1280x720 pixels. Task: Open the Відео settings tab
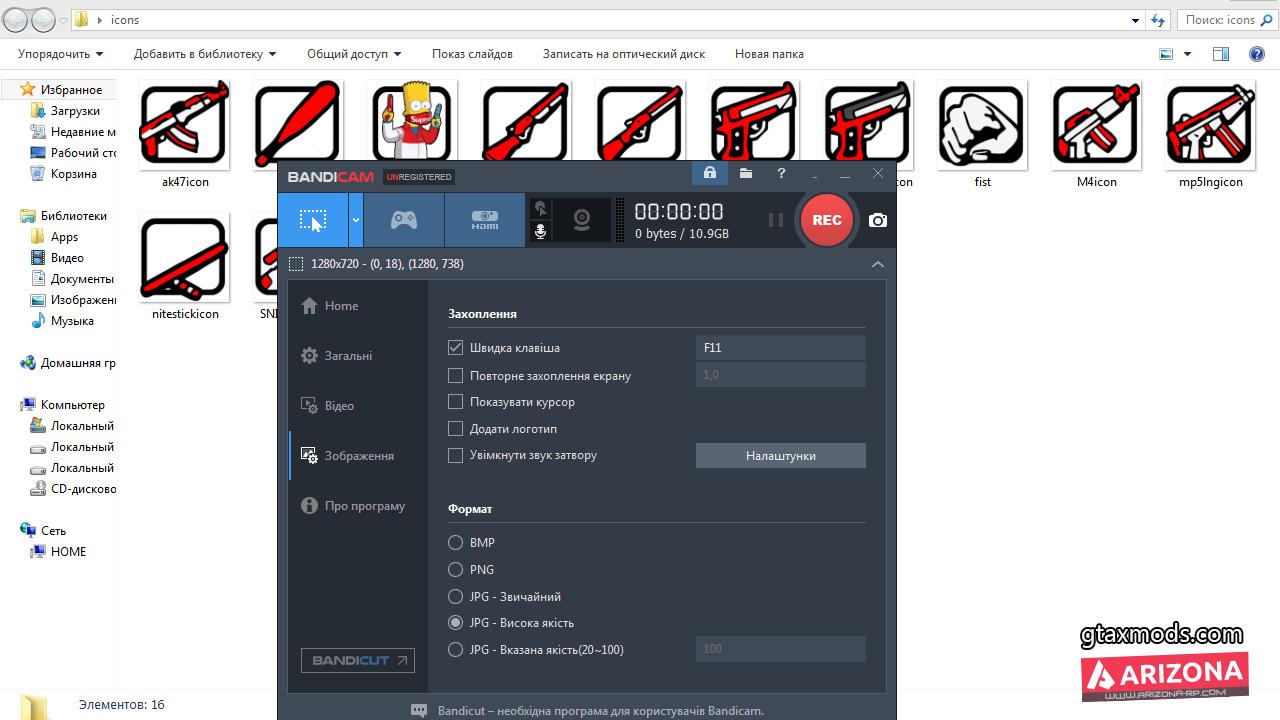click(x=339, y=406)
